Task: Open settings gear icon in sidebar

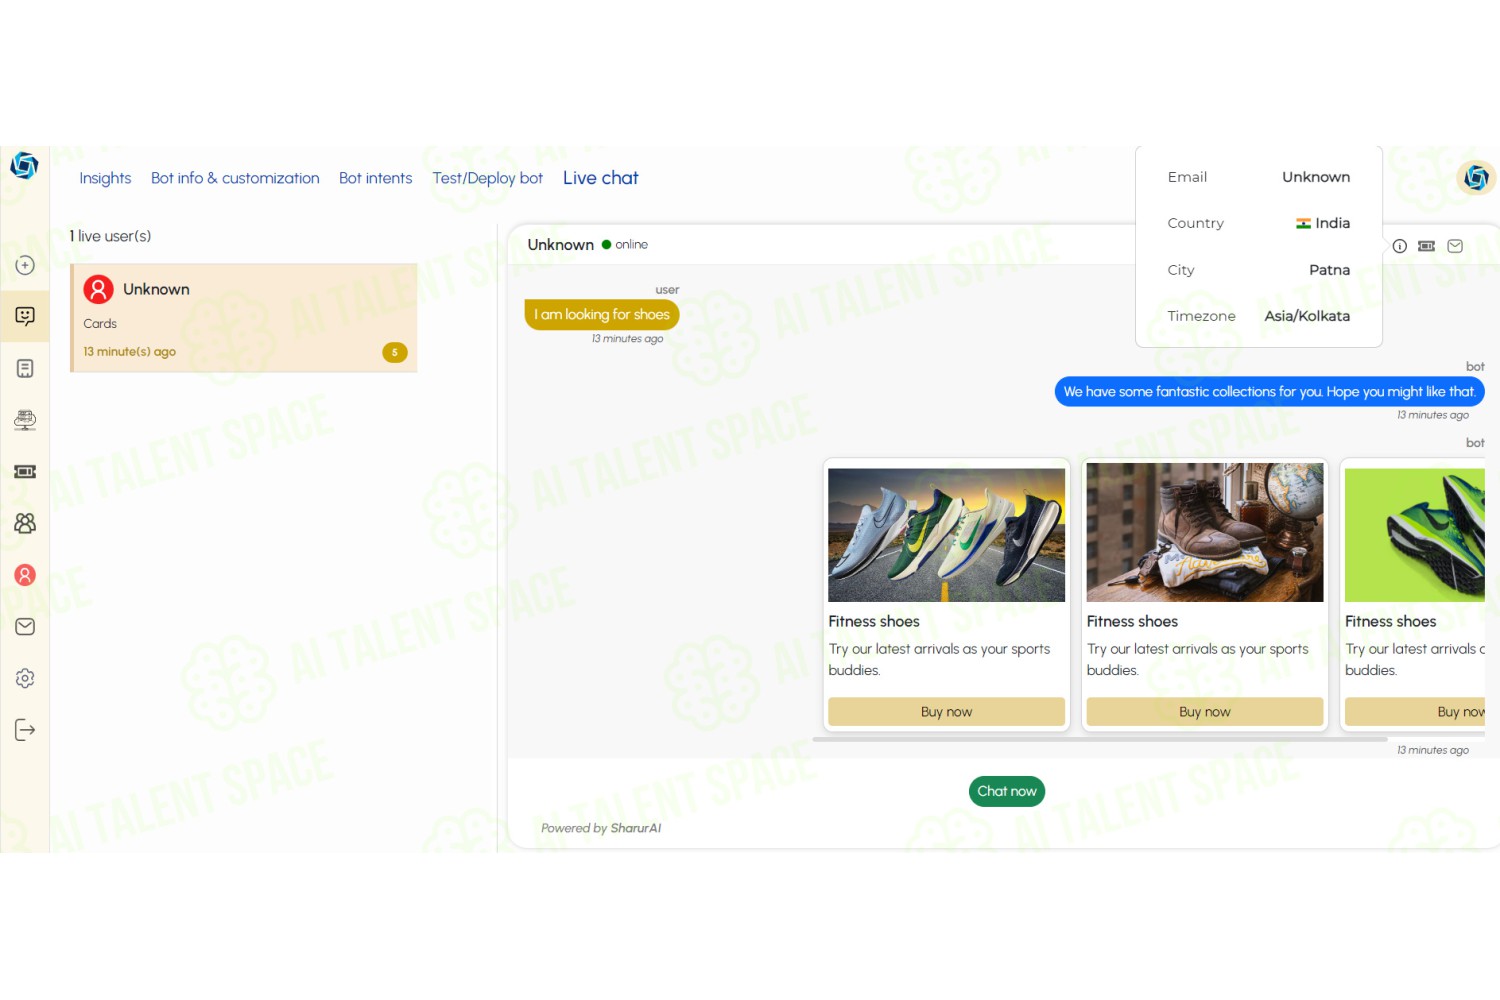Action: coord(25,678)
